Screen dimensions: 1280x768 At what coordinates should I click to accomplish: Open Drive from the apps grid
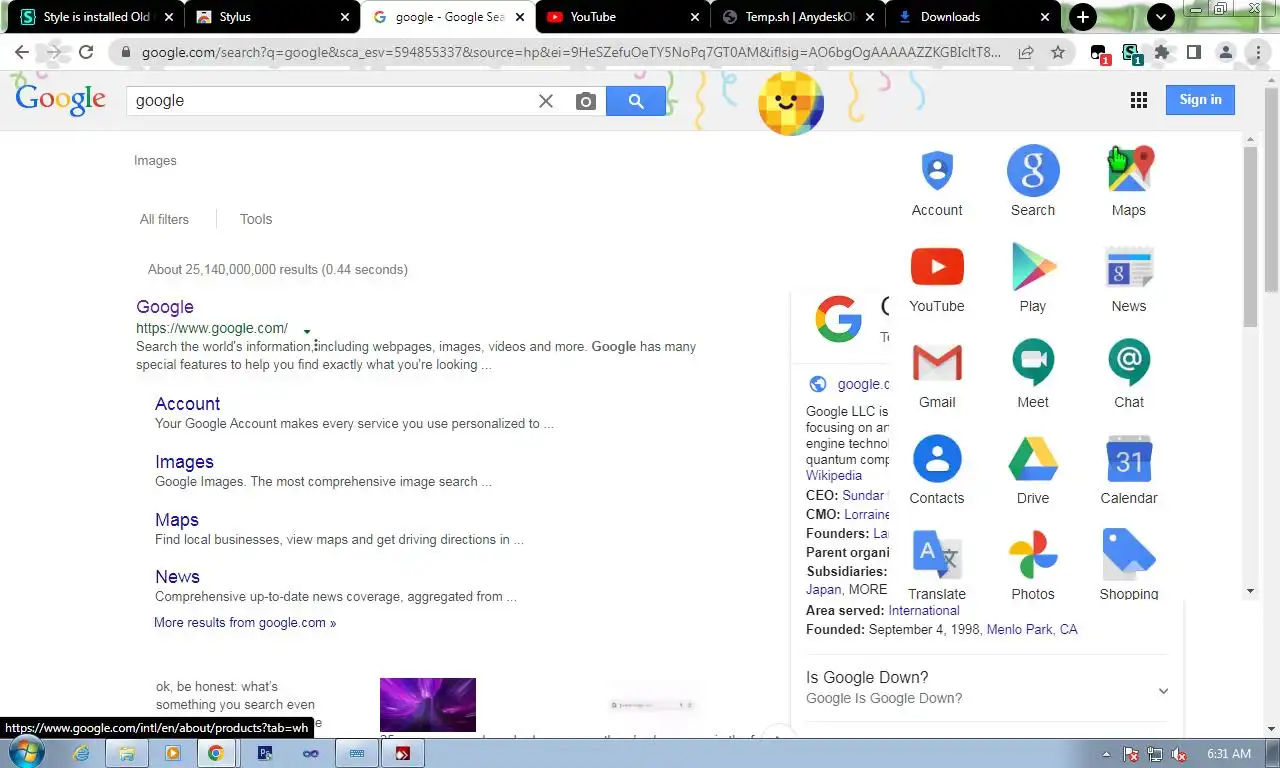pyautogui.click(x=1033, y=460)
